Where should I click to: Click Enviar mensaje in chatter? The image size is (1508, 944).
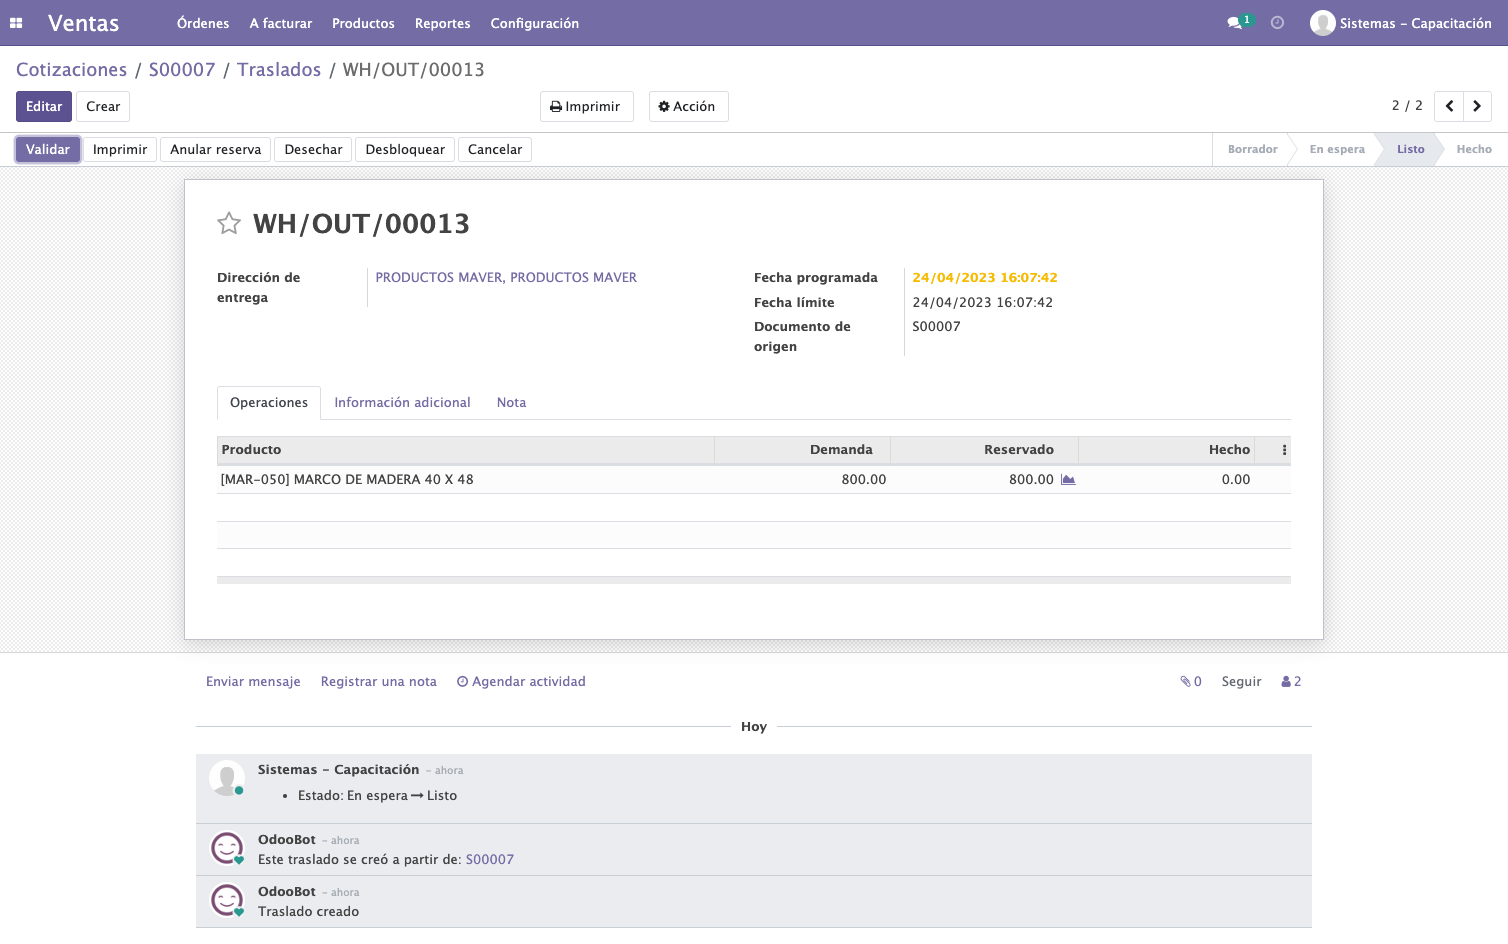253,682
